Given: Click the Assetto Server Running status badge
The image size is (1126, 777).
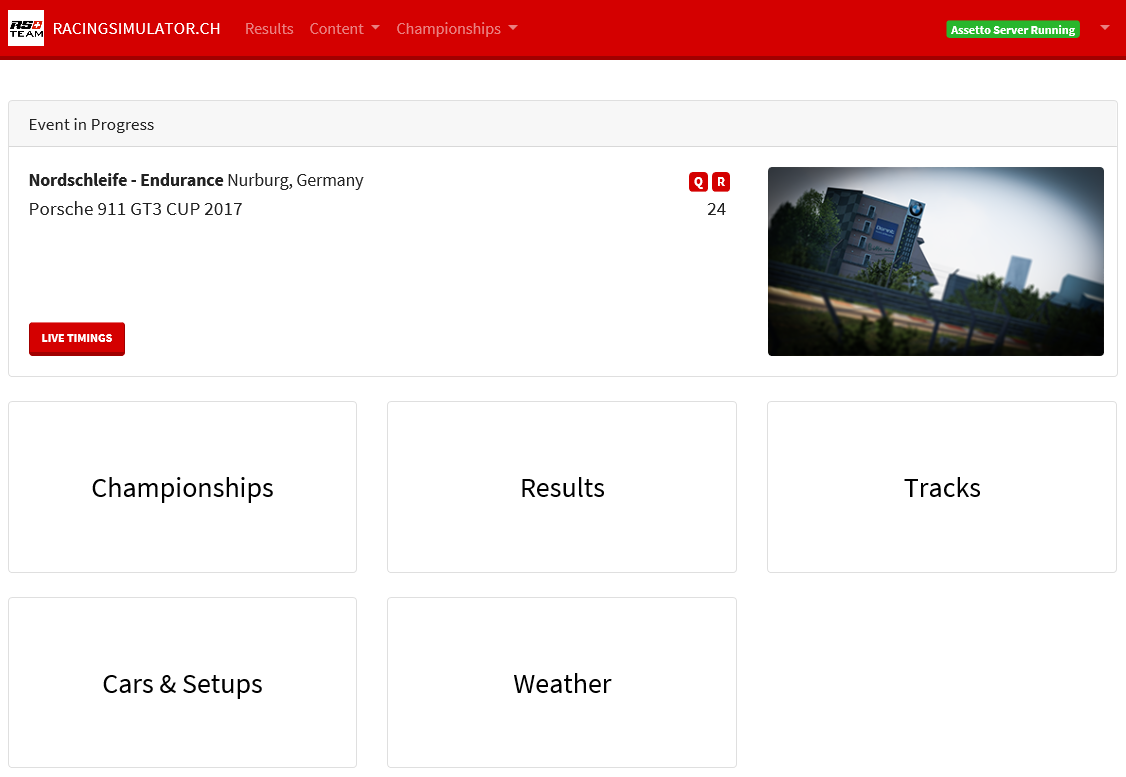Looking at the screenshot, I should pos(1013,29).
